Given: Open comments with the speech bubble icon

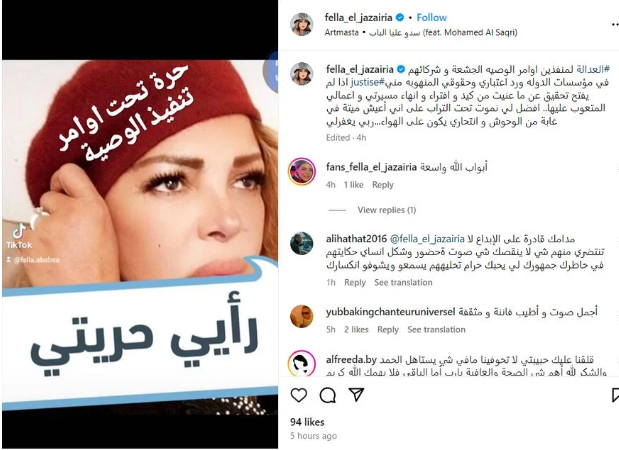Looking at the screenshot, I should (327, 395).
